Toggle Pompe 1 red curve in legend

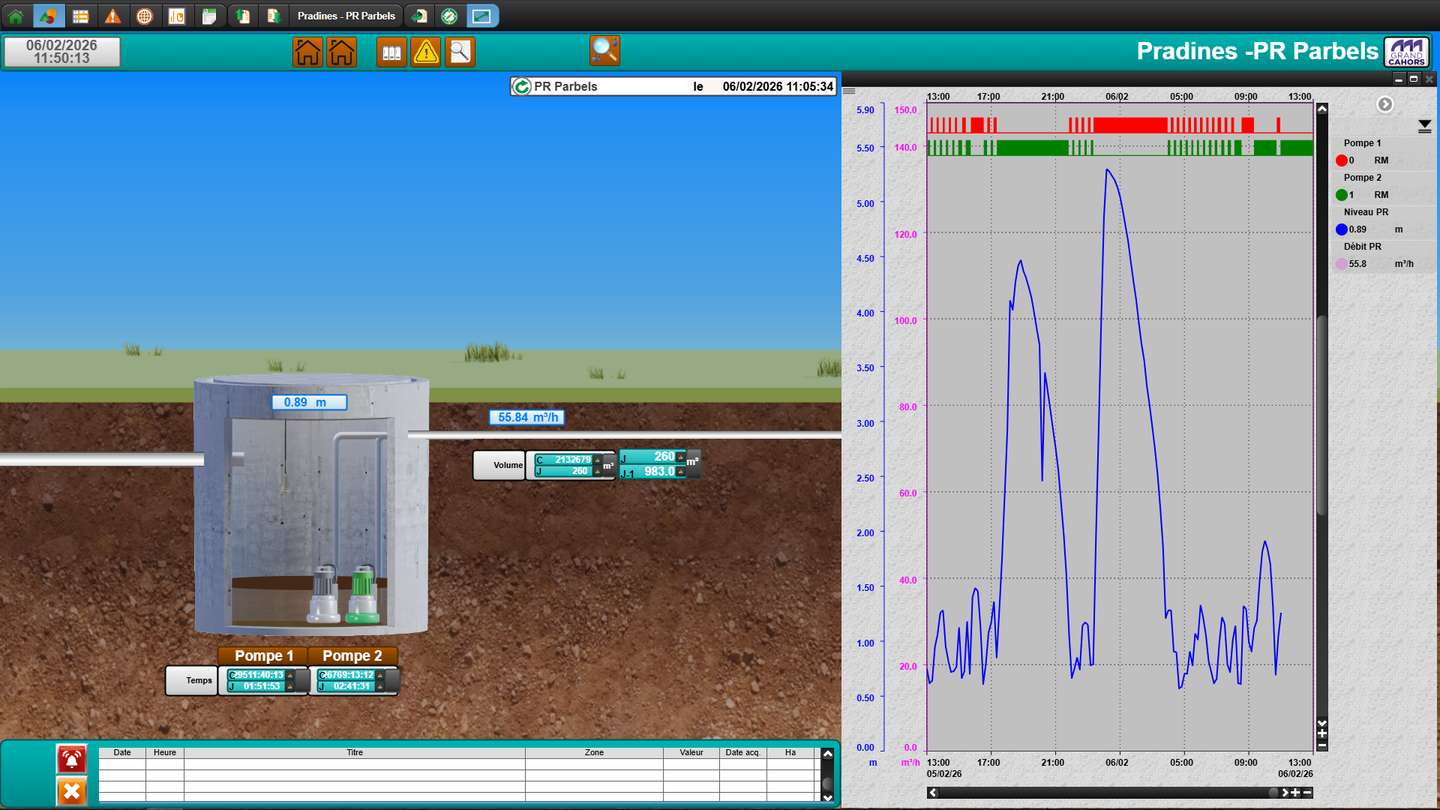1342,160
